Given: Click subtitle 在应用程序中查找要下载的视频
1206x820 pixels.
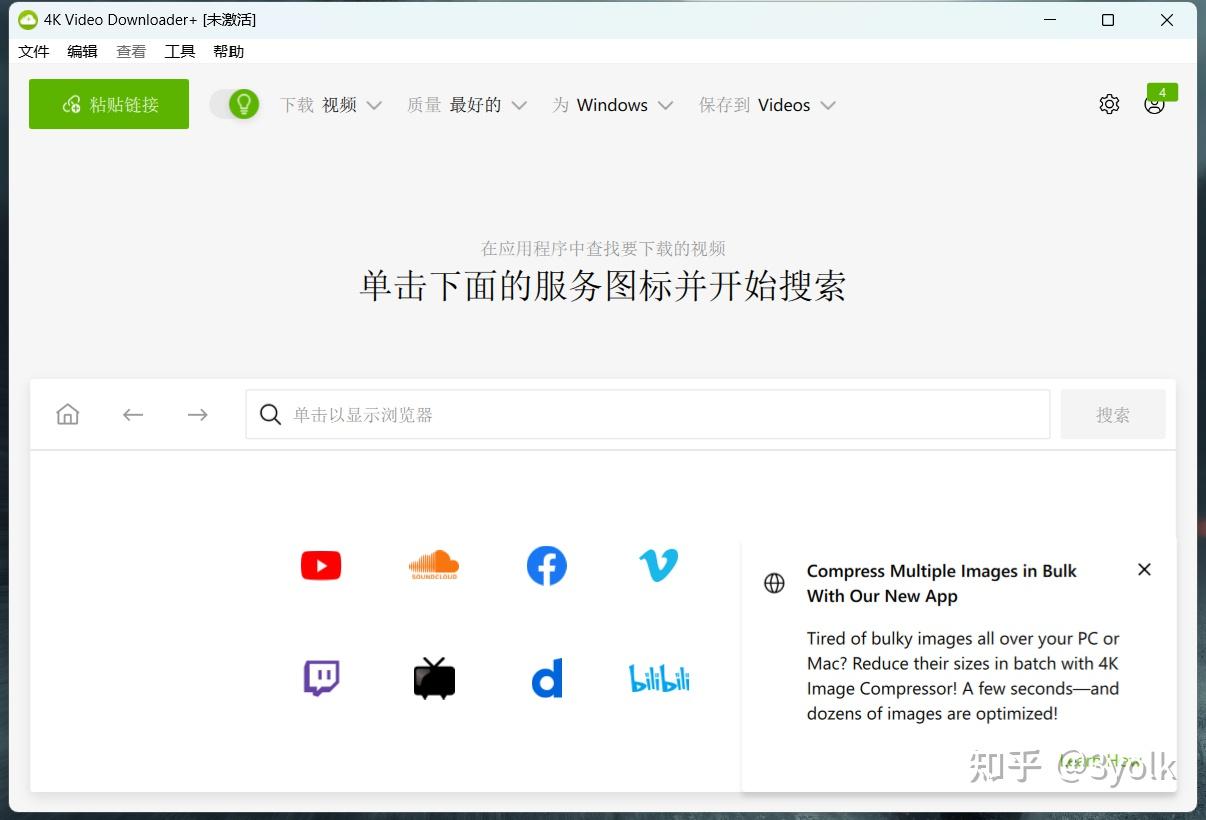Looking at the screenshot, I should point(603,248).
